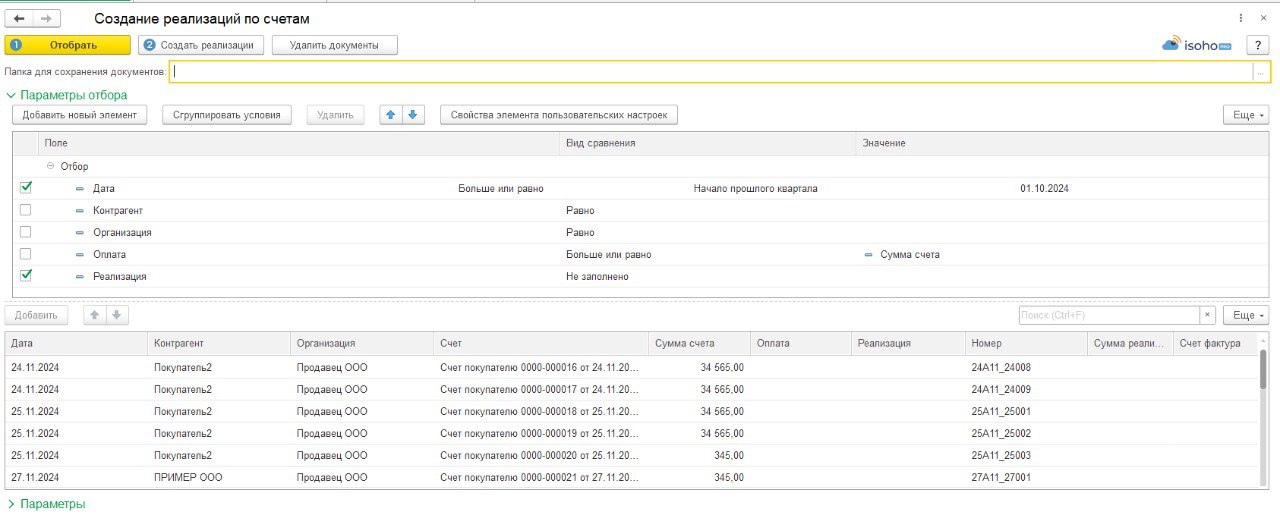Viewport: 1280px width, 515px height.
Task: Click the Отобрать button
Action: click(x=68, y=45)
